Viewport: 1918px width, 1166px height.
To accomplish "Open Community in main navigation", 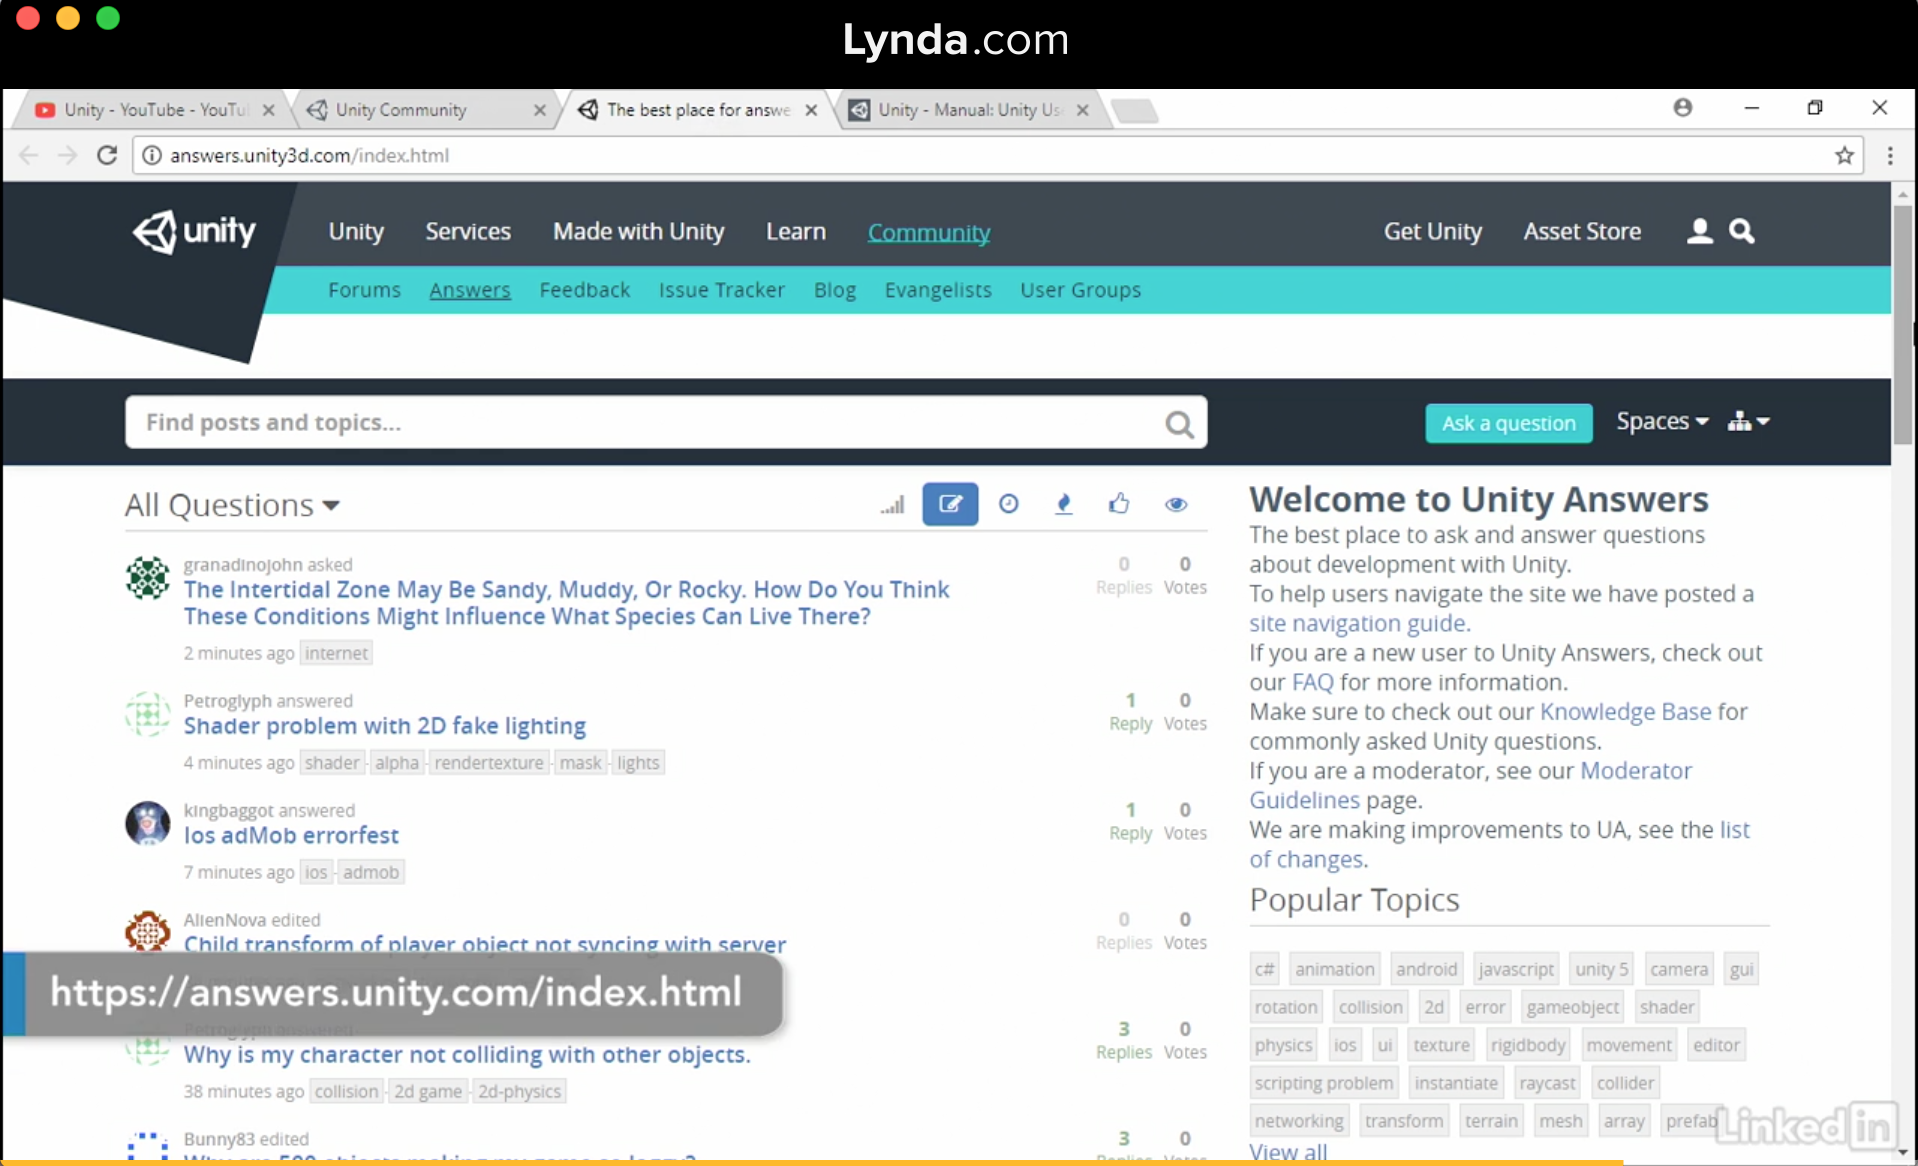I will pyautogui.click(x=929, y=232).
